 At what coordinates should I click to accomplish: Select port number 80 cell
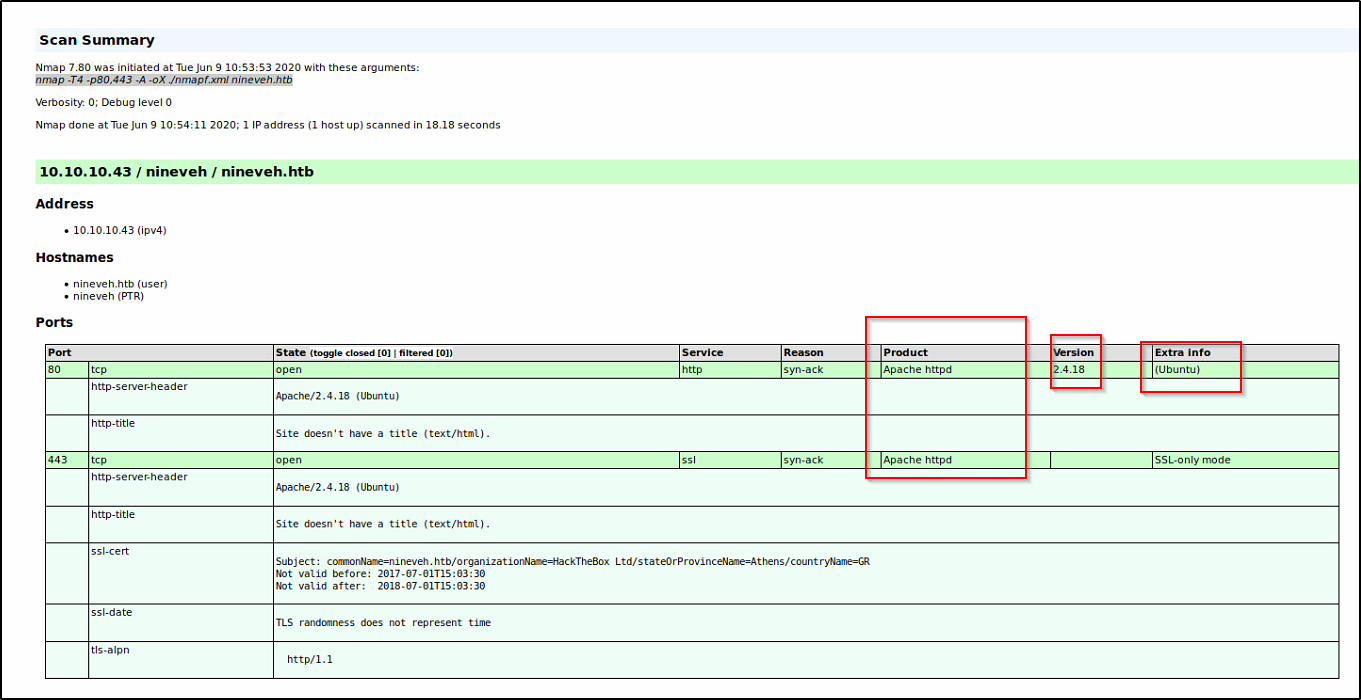tap(67, 369)
